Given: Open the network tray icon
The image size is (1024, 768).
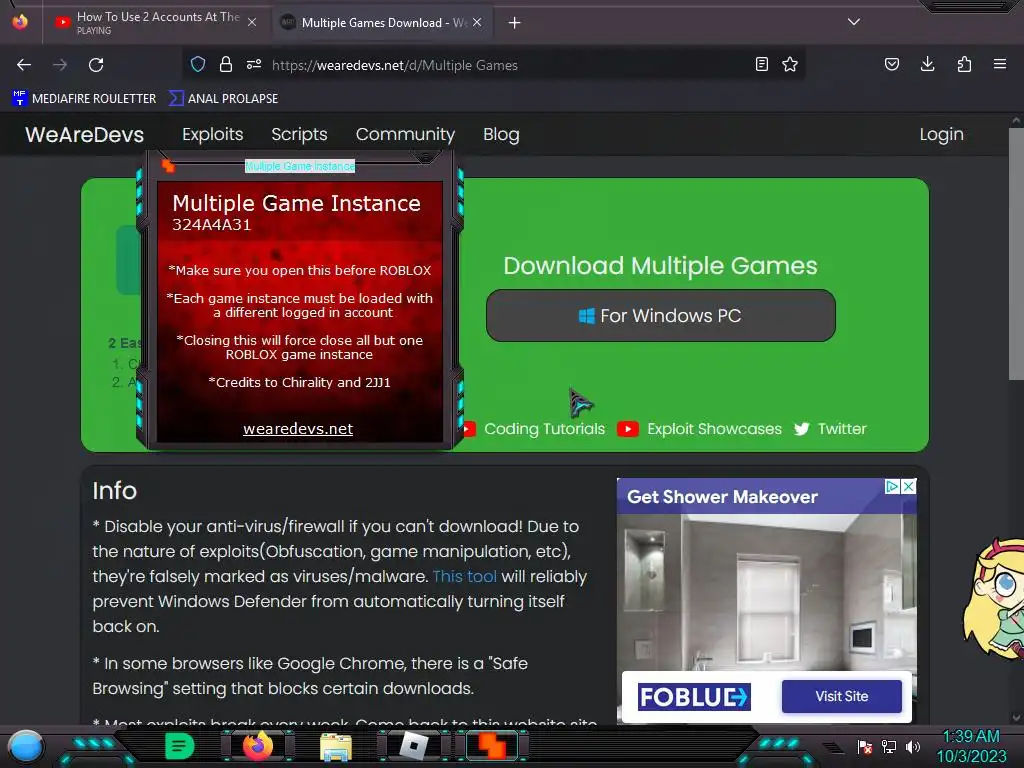Looking at the screenshot, I should click(889, 746).
